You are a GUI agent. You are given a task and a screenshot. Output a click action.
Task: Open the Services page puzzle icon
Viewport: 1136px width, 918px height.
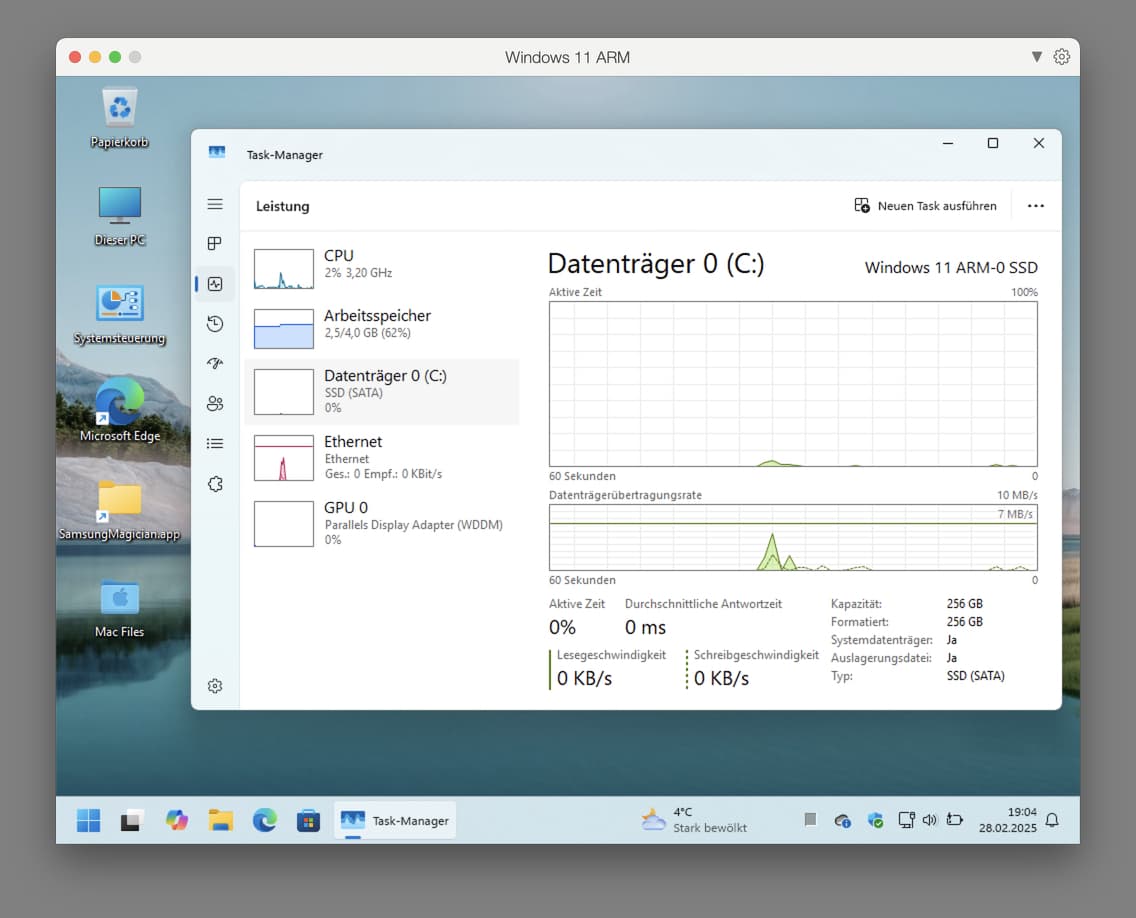pyautogui.click(x=215, y=484)
